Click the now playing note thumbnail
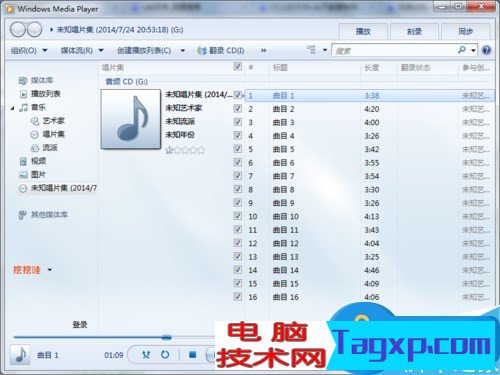 pyautogui.click(x=21, y=355)
